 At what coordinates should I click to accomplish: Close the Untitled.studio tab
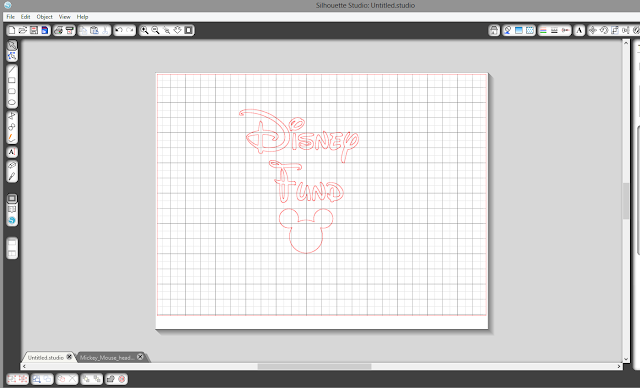click(x=69, y=357)
